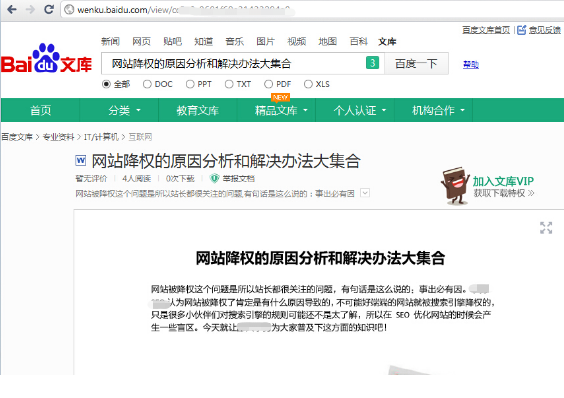
Task: Click the 暂无评价 rating text
Action: click(x=91, y=178)
